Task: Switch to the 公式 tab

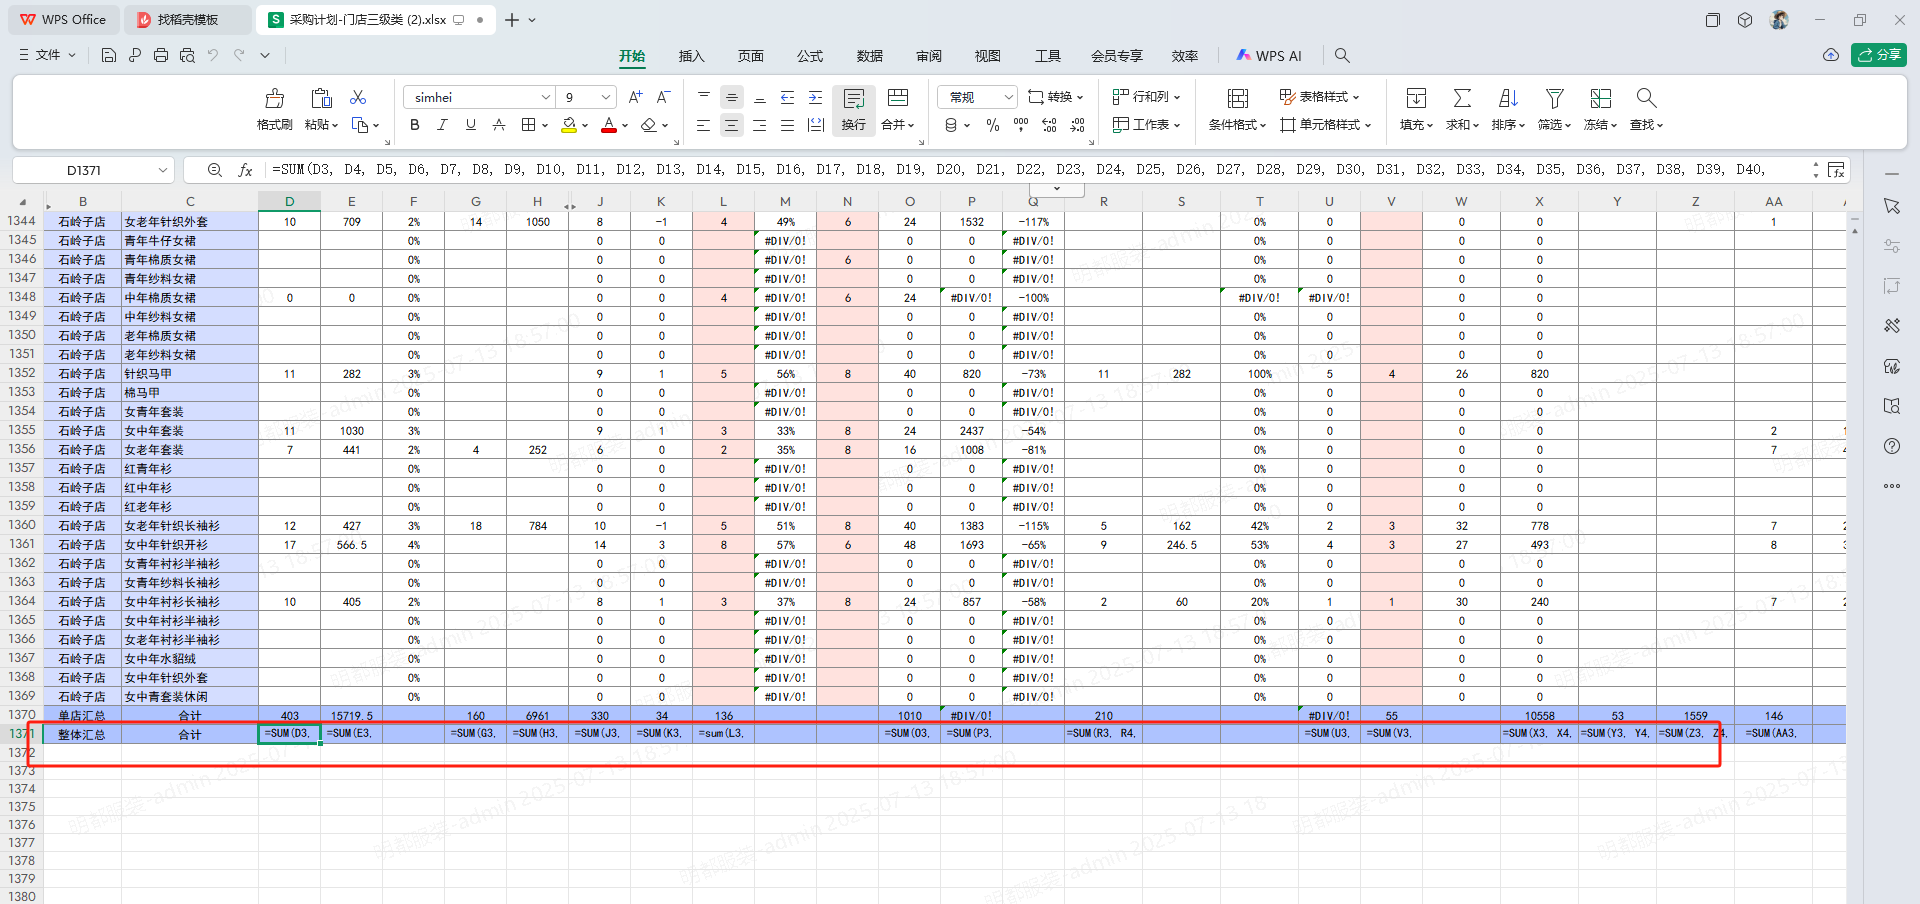Action: (810, 56)
